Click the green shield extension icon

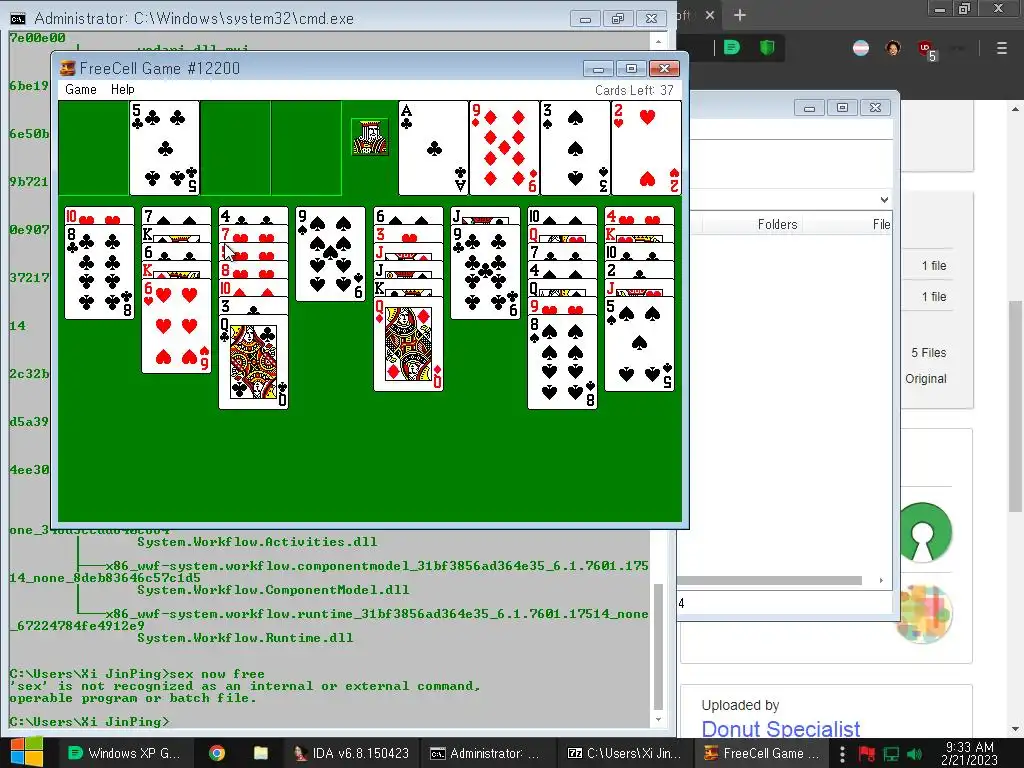(767, 48)
